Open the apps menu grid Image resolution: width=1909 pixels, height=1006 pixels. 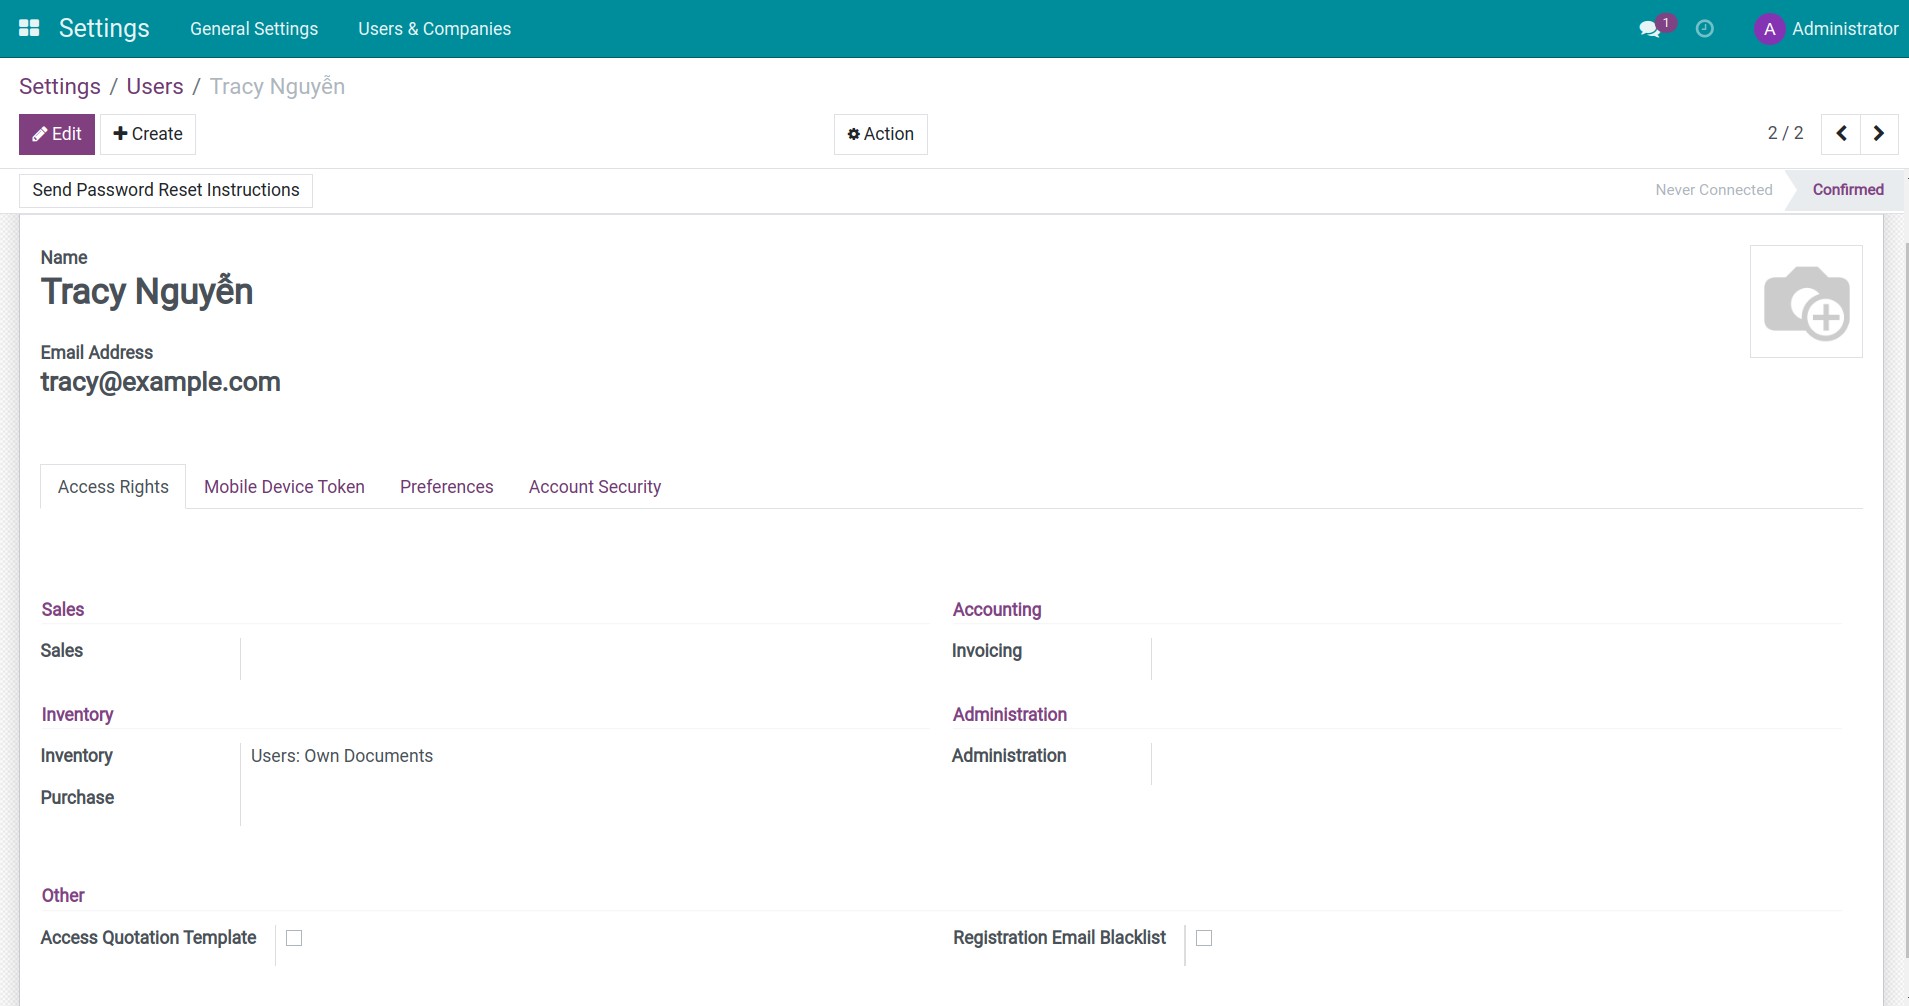point(30,28)
